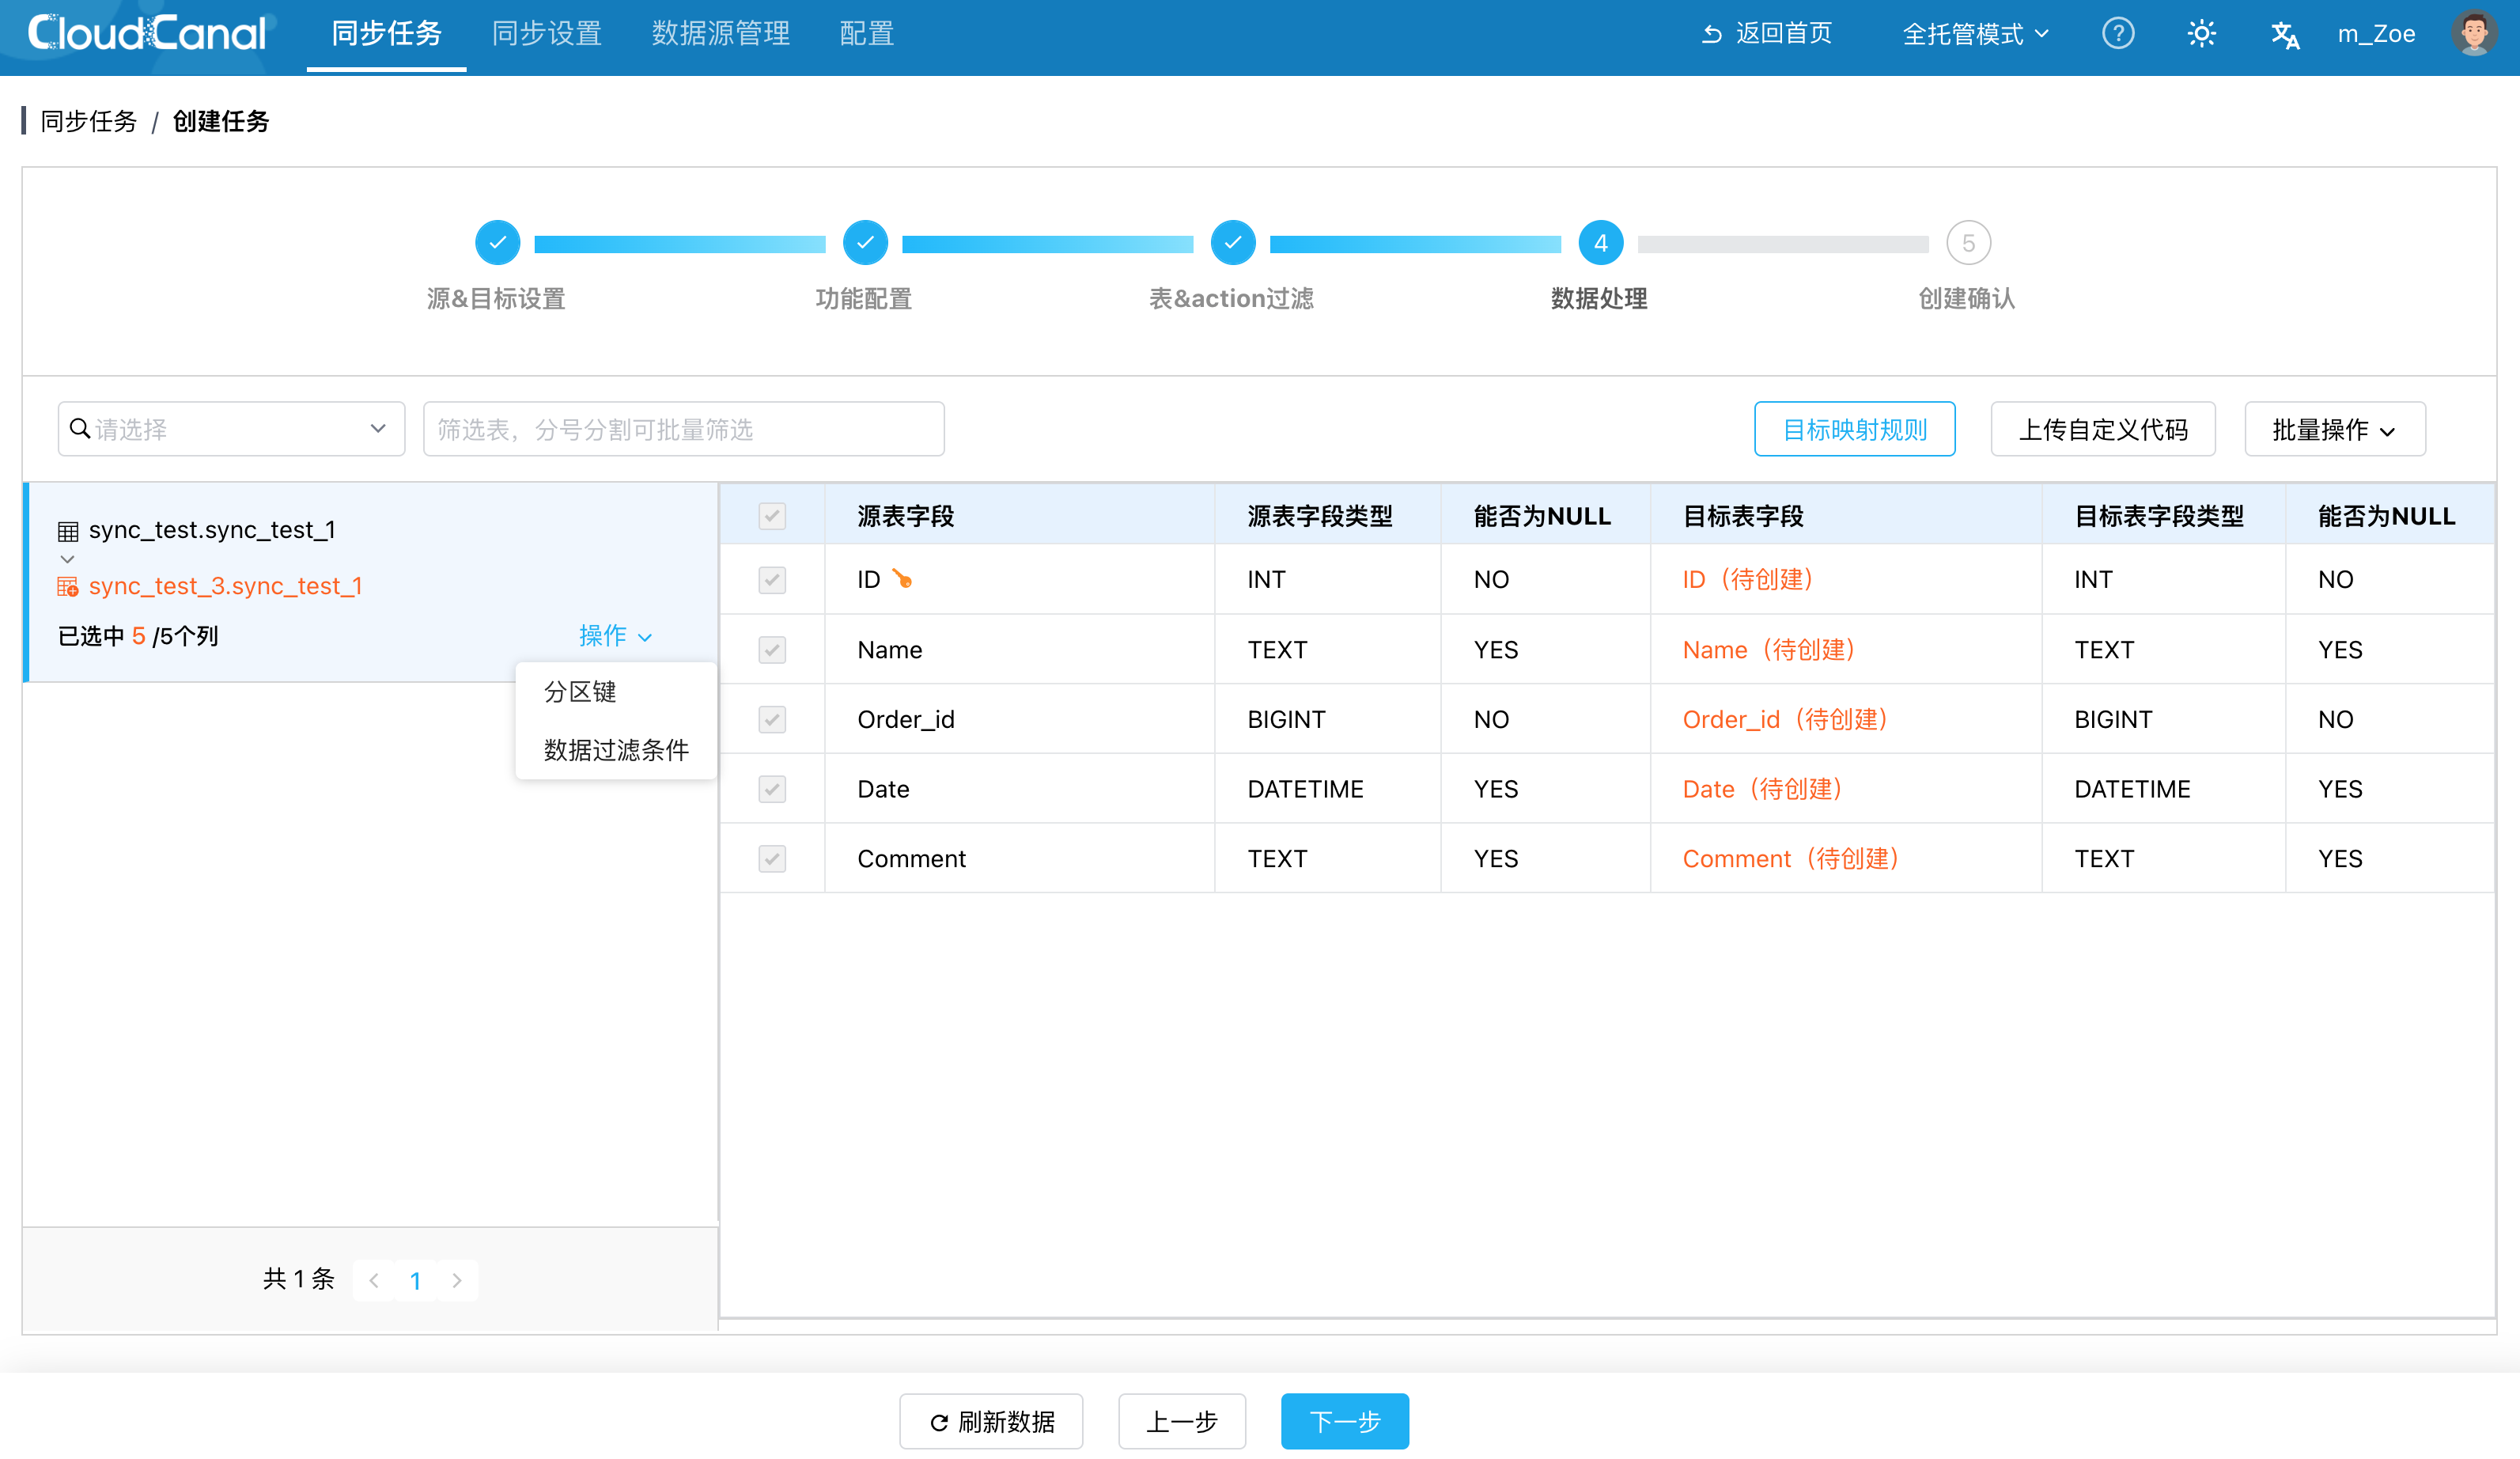This screenshot has width=2520, height=1459.
Task: Open the help icon in the top bar
Action: (2118, 33)
